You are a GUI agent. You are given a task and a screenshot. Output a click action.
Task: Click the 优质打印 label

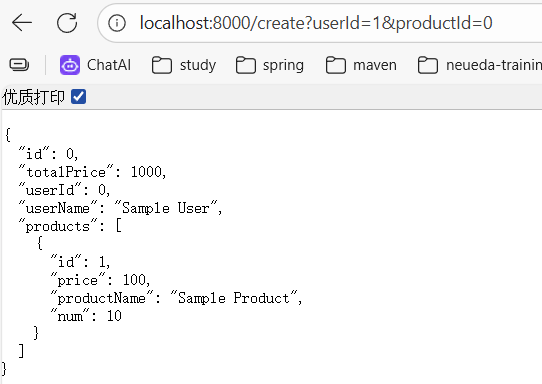point(34,97)
